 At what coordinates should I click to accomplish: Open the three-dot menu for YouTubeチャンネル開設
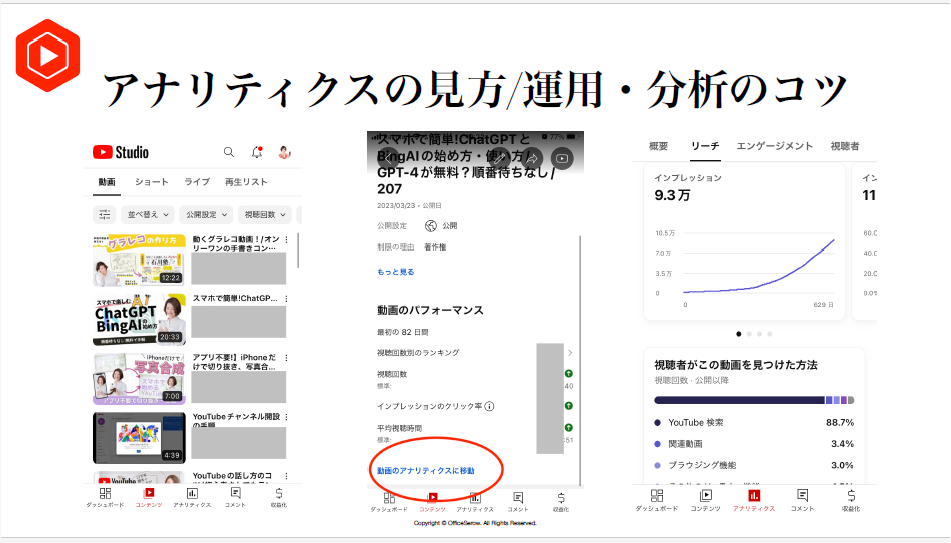coord(286,417)
